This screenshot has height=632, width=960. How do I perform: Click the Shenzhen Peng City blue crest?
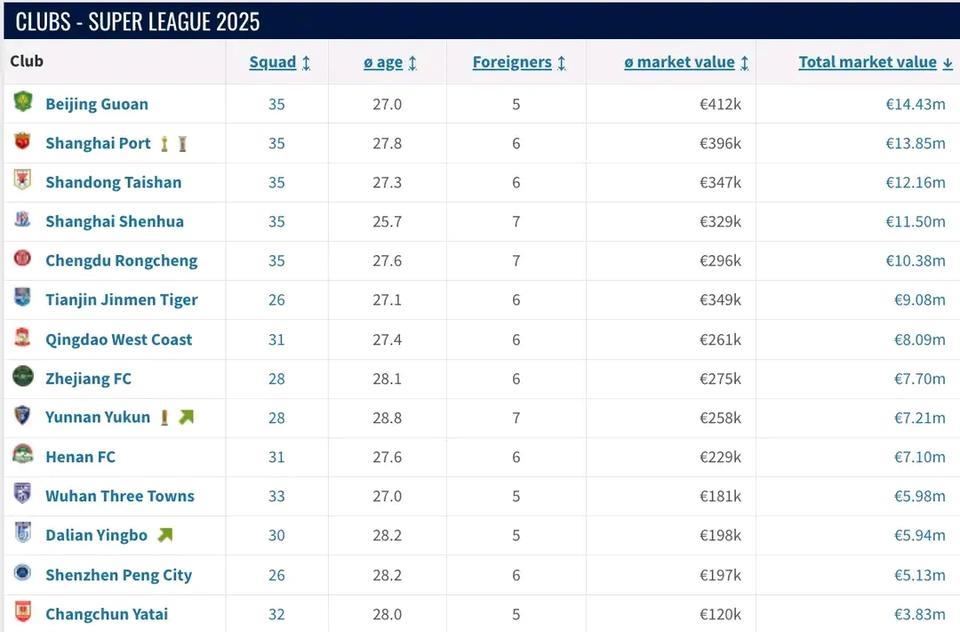(x=23, y=573)
